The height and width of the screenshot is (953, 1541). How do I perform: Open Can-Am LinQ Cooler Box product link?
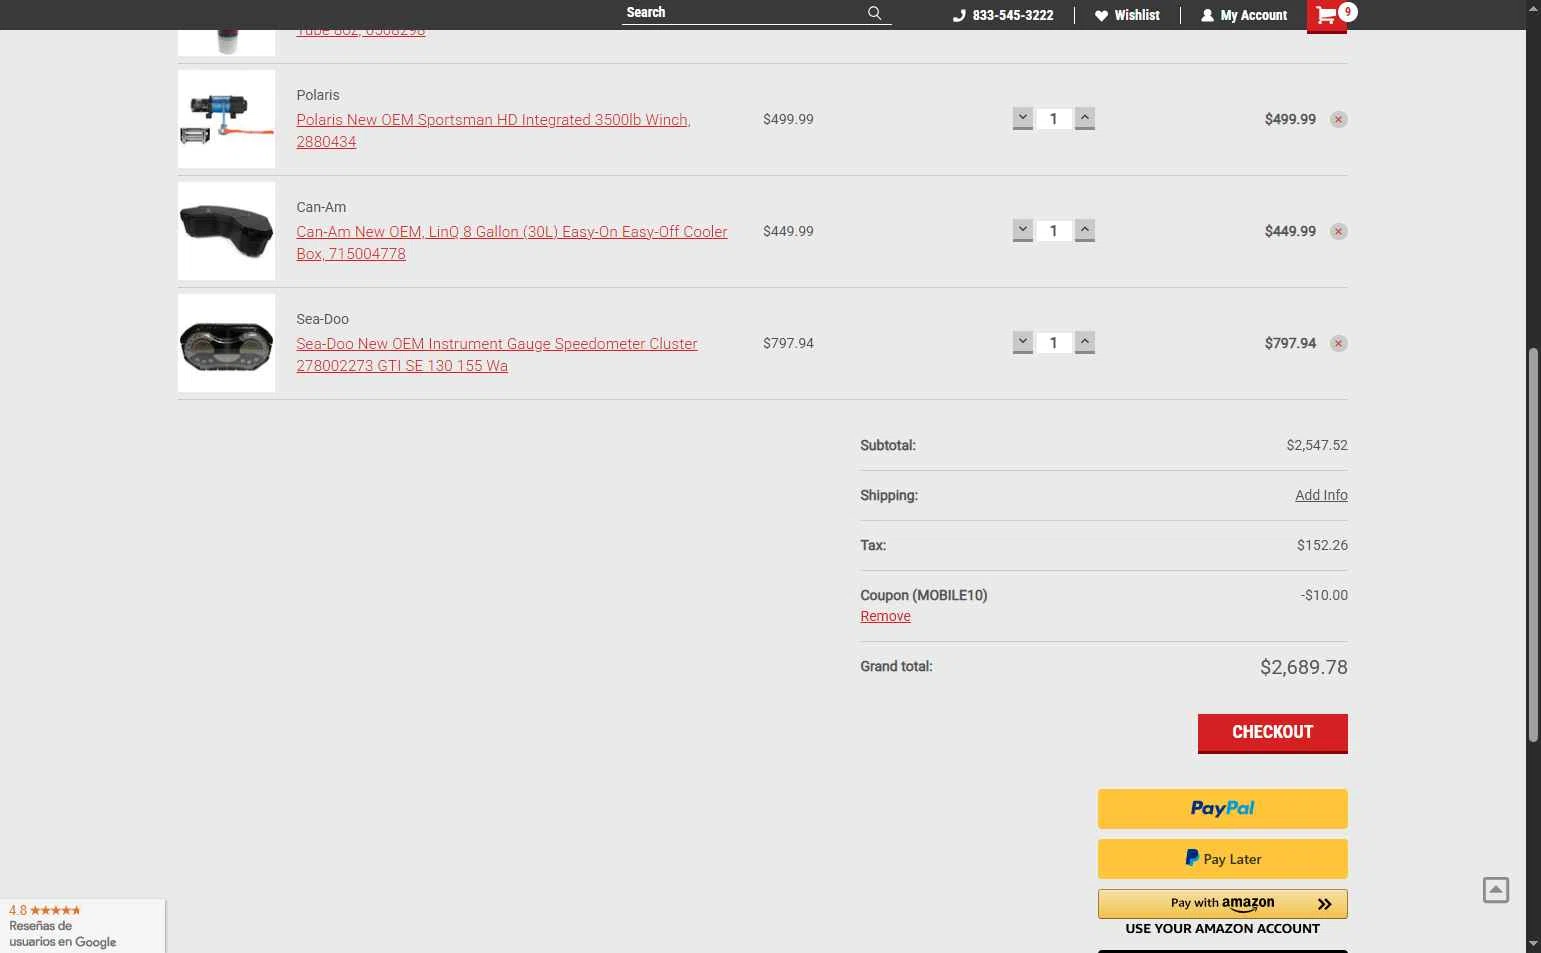511,242
